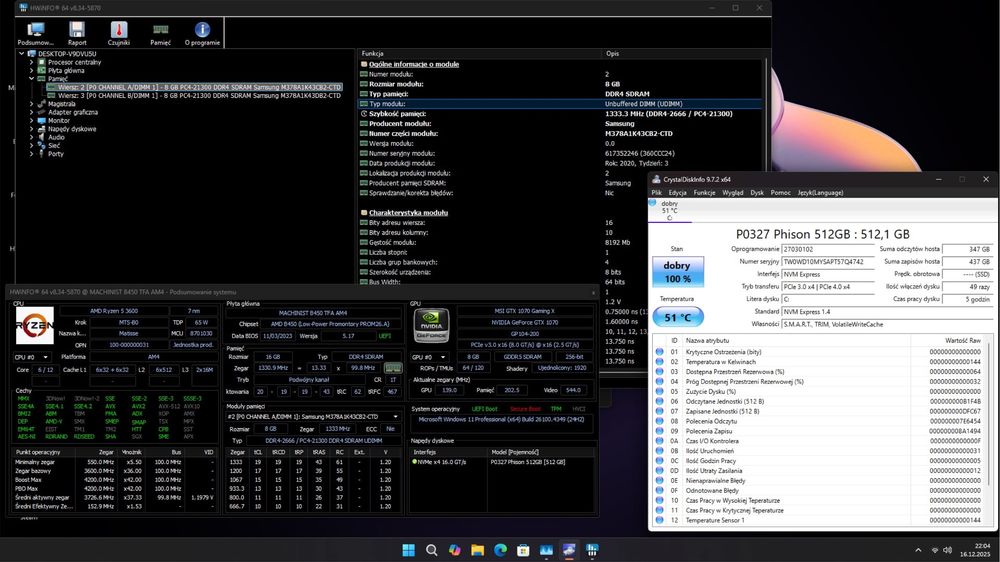Open Dysk menu in CrystalDiskInfo
This screenshot has height=562, width=1000.
(757, 193)
